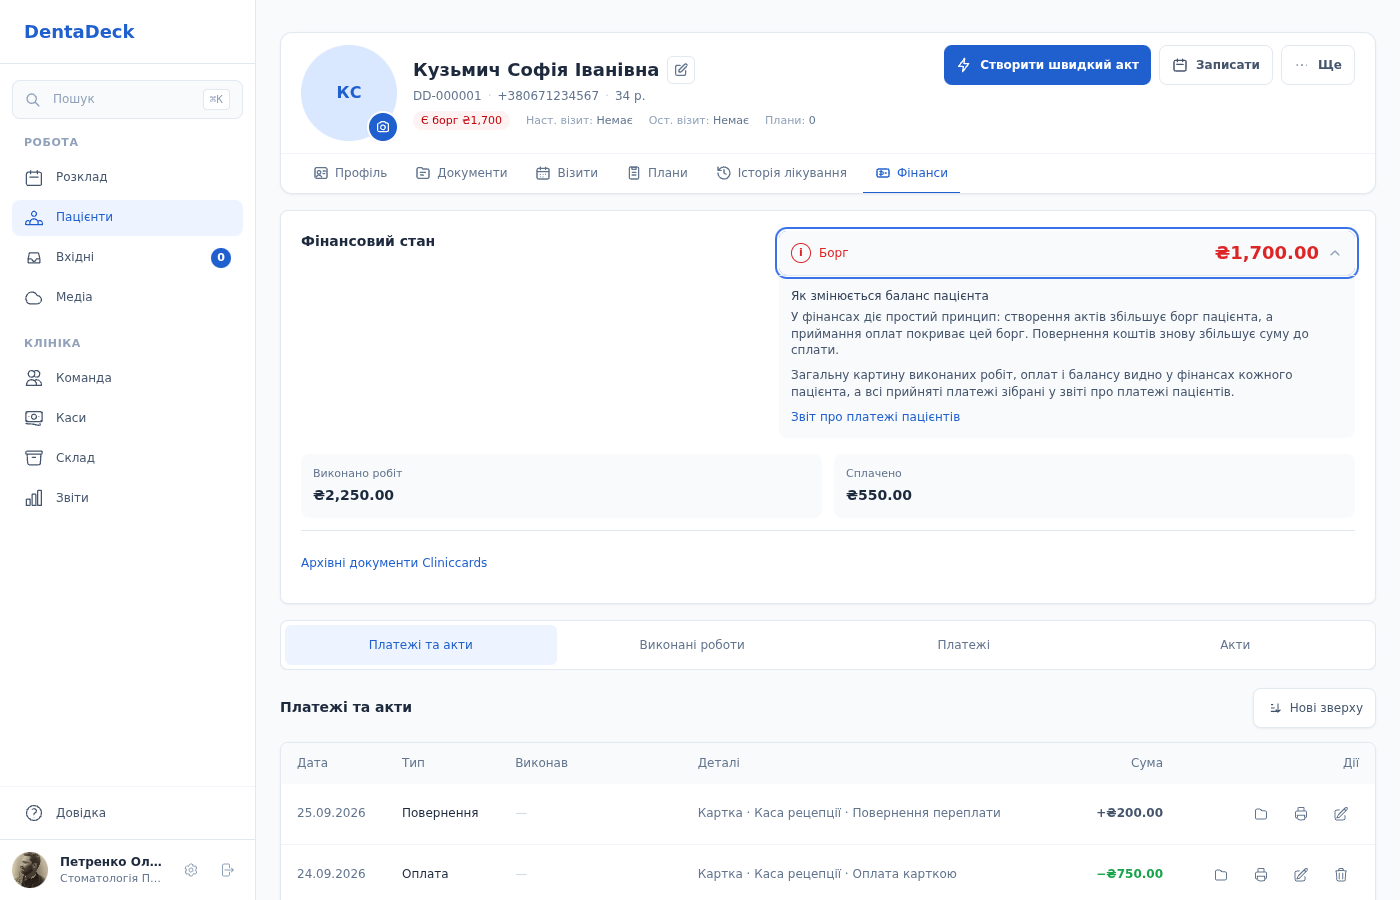This screenshot has height=900, width=1400.
Task: Select Пацієнти in the sidebar
Action: 127,218
